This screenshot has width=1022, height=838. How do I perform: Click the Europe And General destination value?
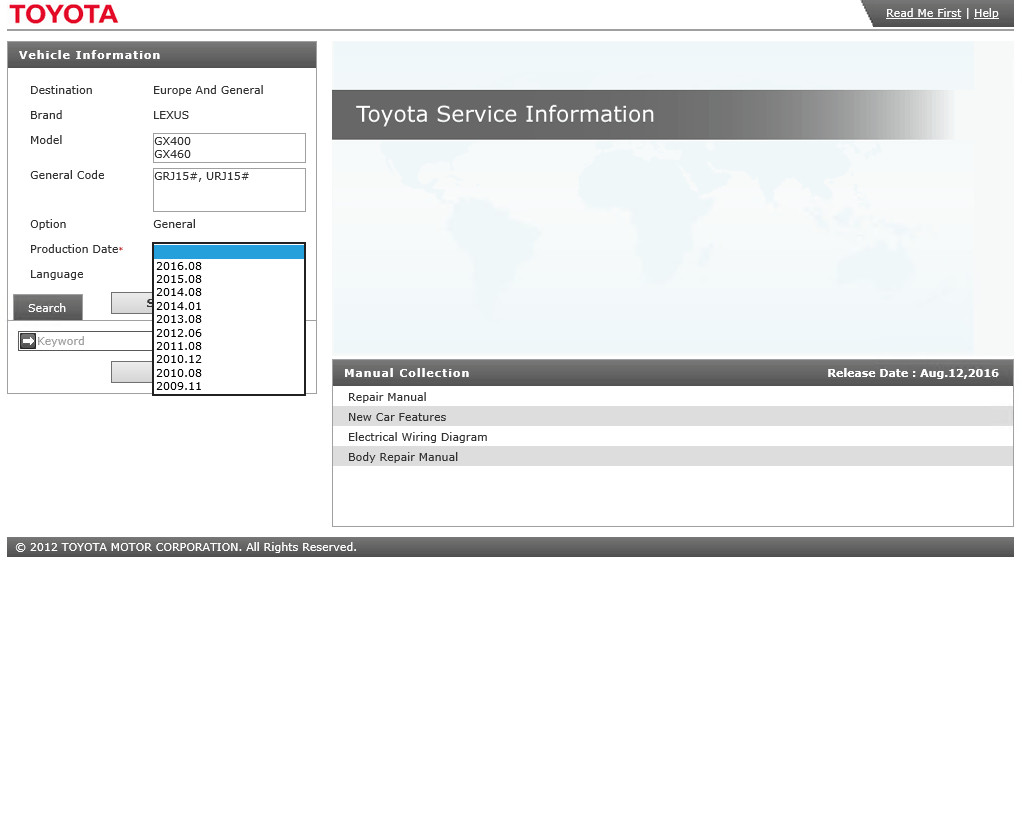208,90
